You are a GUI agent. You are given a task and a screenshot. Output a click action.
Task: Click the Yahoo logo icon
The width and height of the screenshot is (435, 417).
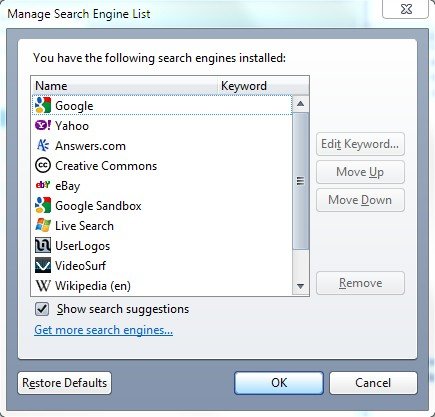pos(43,125)
